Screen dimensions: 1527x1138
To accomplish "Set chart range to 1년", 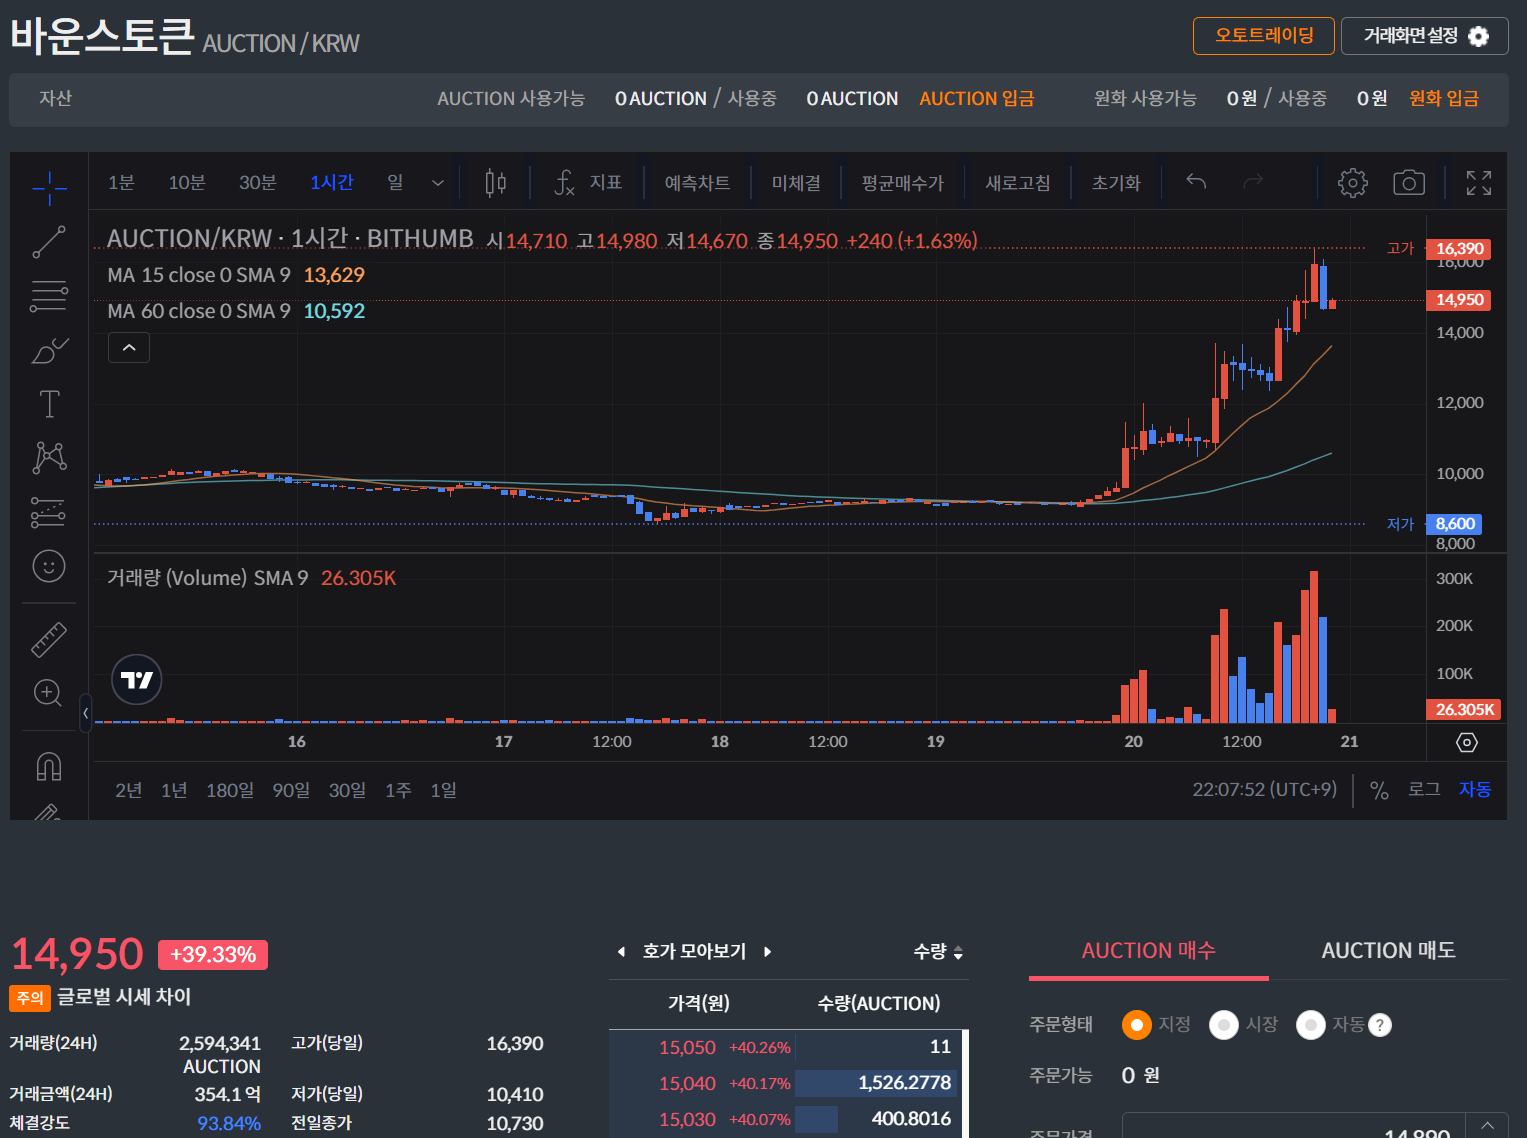I will pyautogui.click(x=174, y=790).
